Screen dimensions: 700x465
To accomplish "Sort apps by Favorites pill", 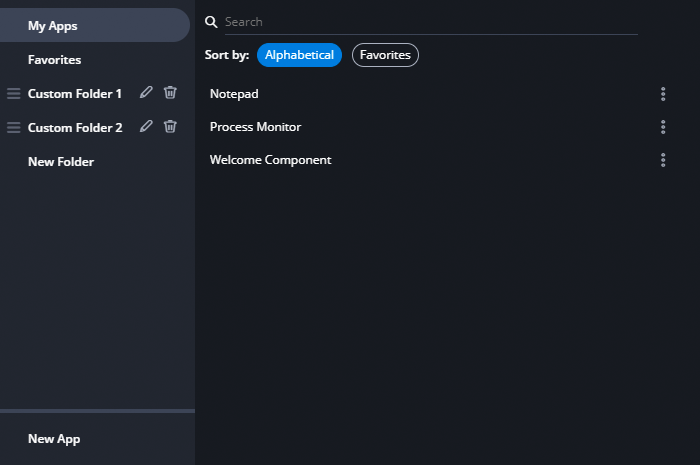I will tap(385, 55).
